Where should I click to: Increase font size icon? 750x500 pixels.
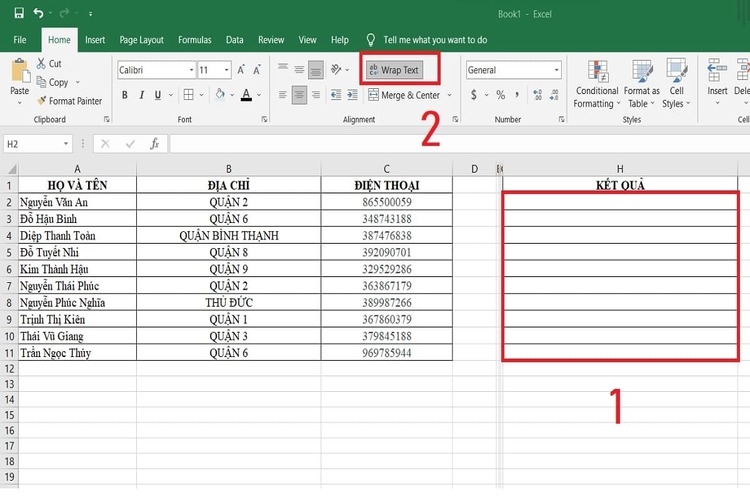[241, 70]
